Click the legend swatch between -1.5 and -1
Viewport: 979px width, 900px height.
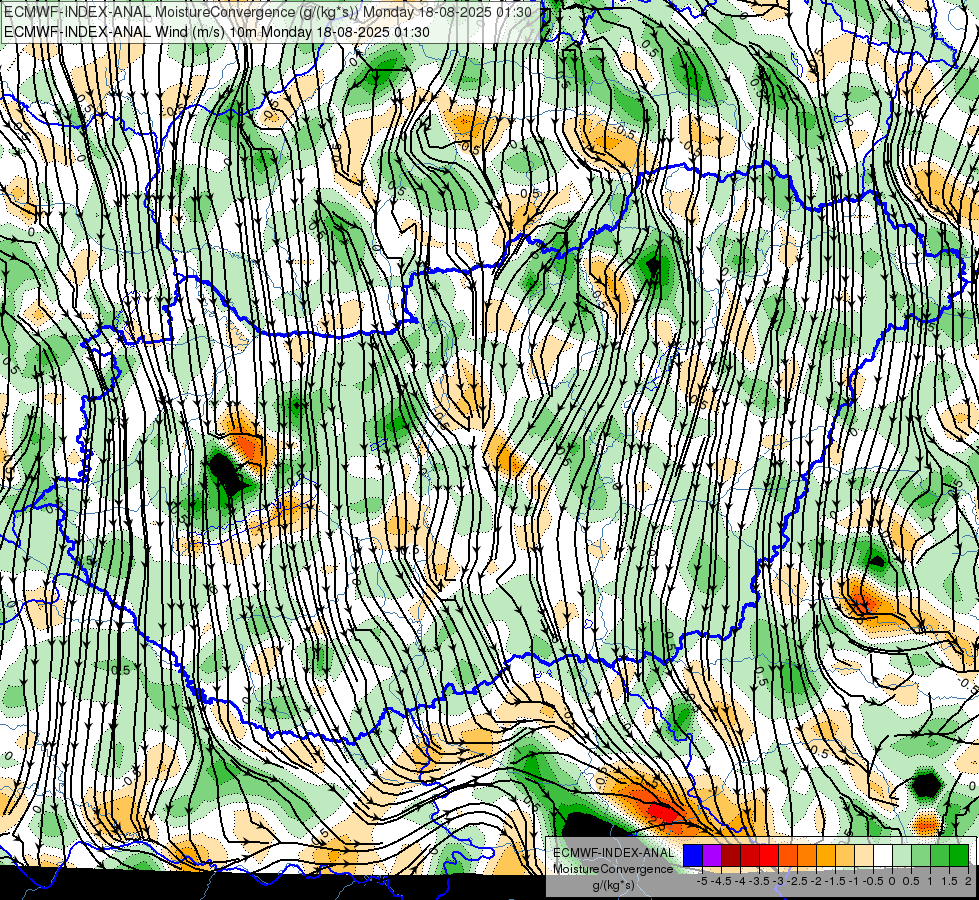[845, 856]
